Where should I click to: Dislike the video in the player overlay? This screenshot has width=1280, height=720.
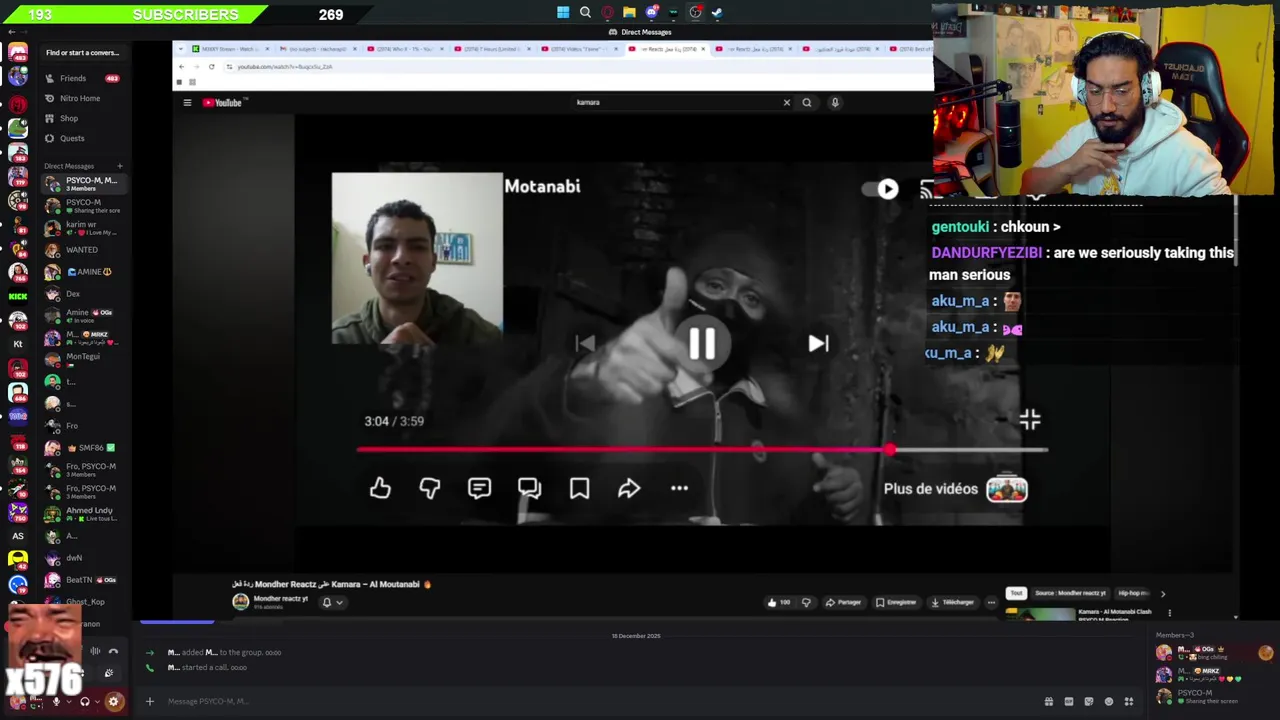tap(430, 488)
